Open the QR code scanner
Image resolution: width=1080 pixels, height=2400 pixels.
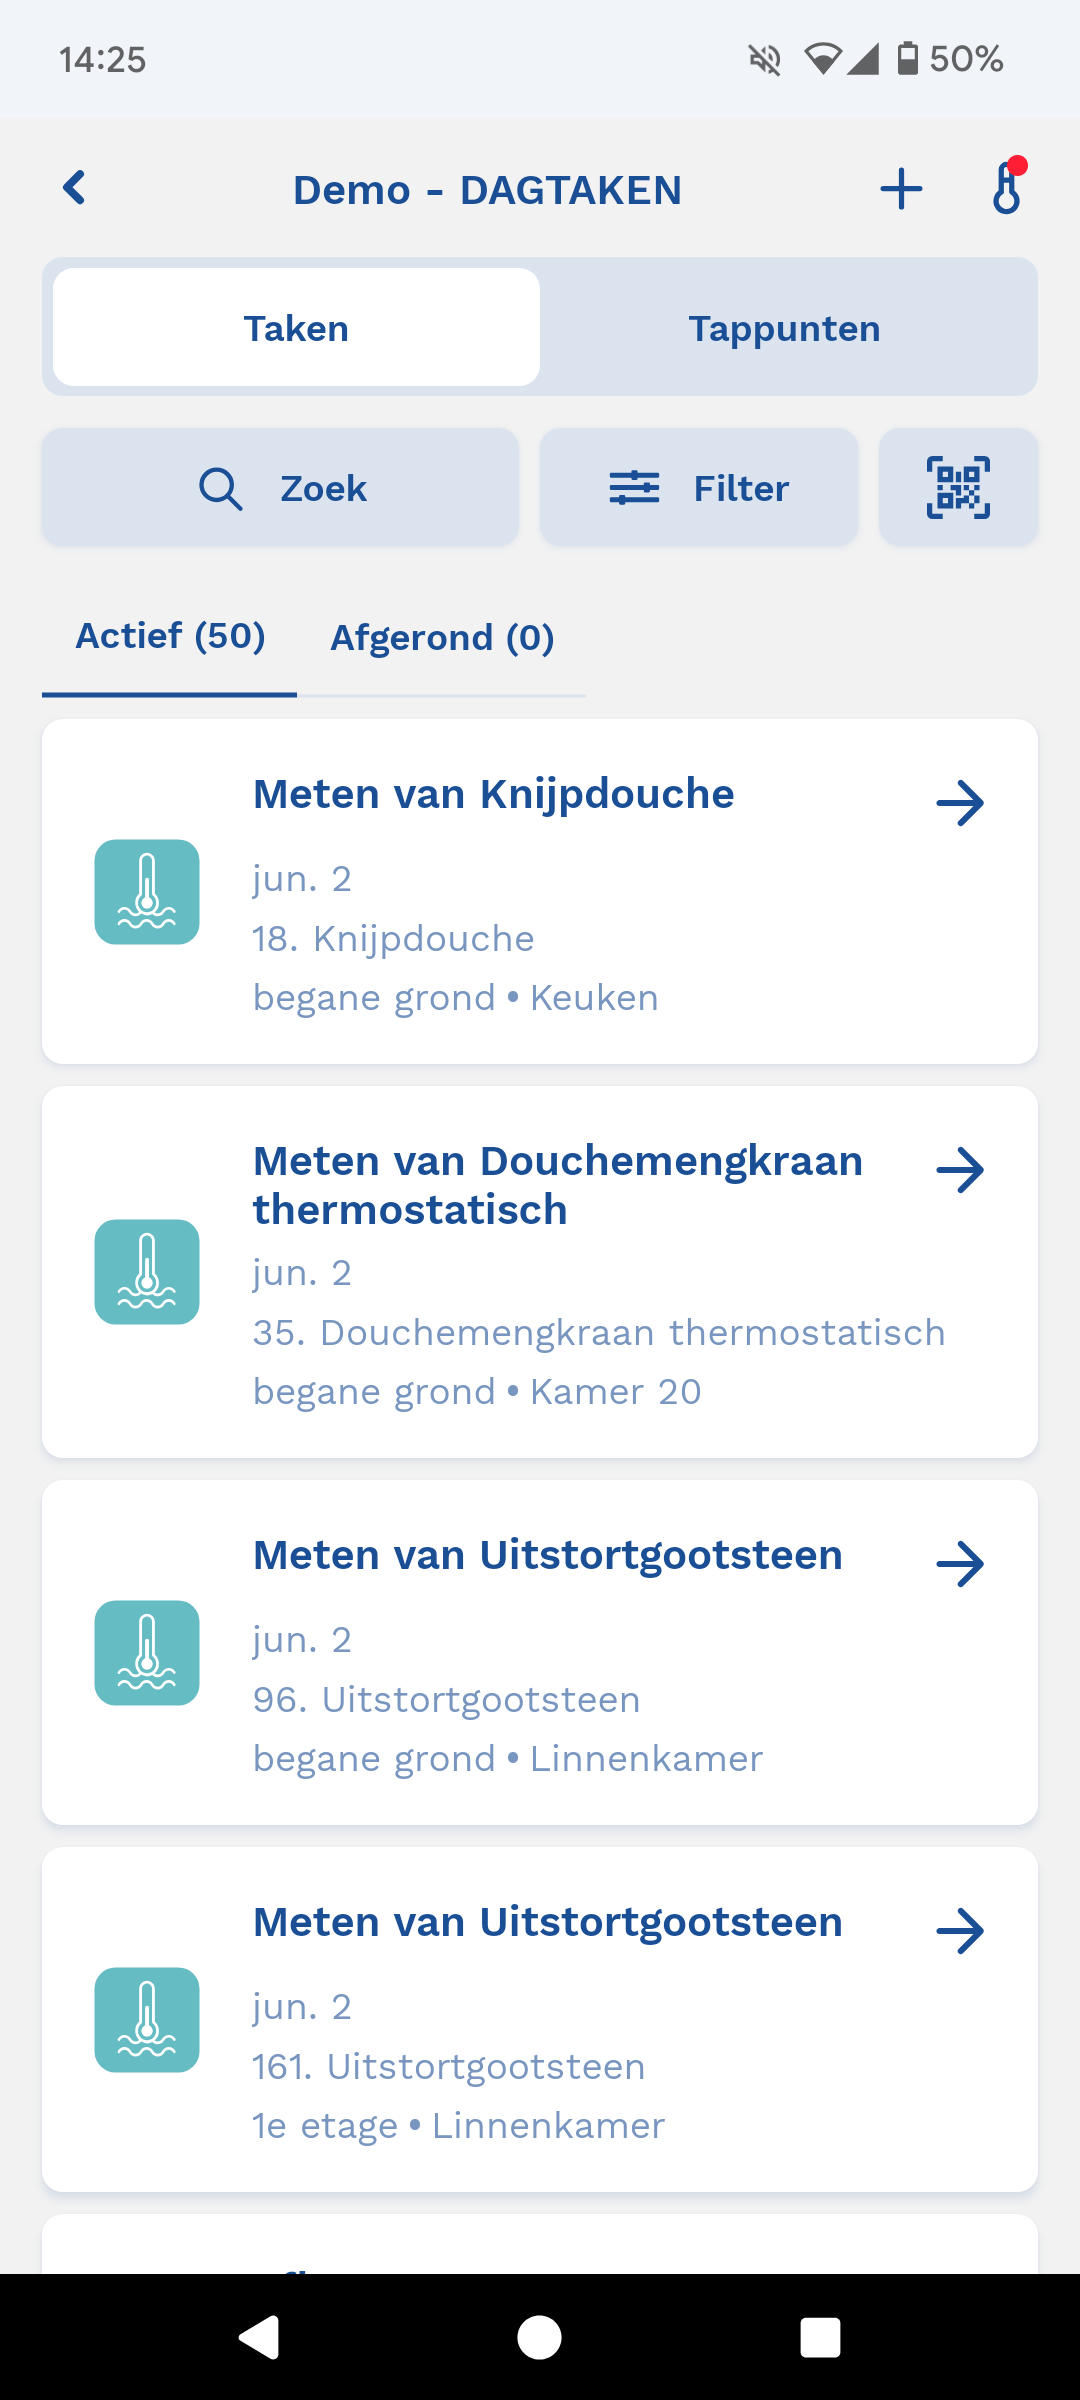[958, 488]
